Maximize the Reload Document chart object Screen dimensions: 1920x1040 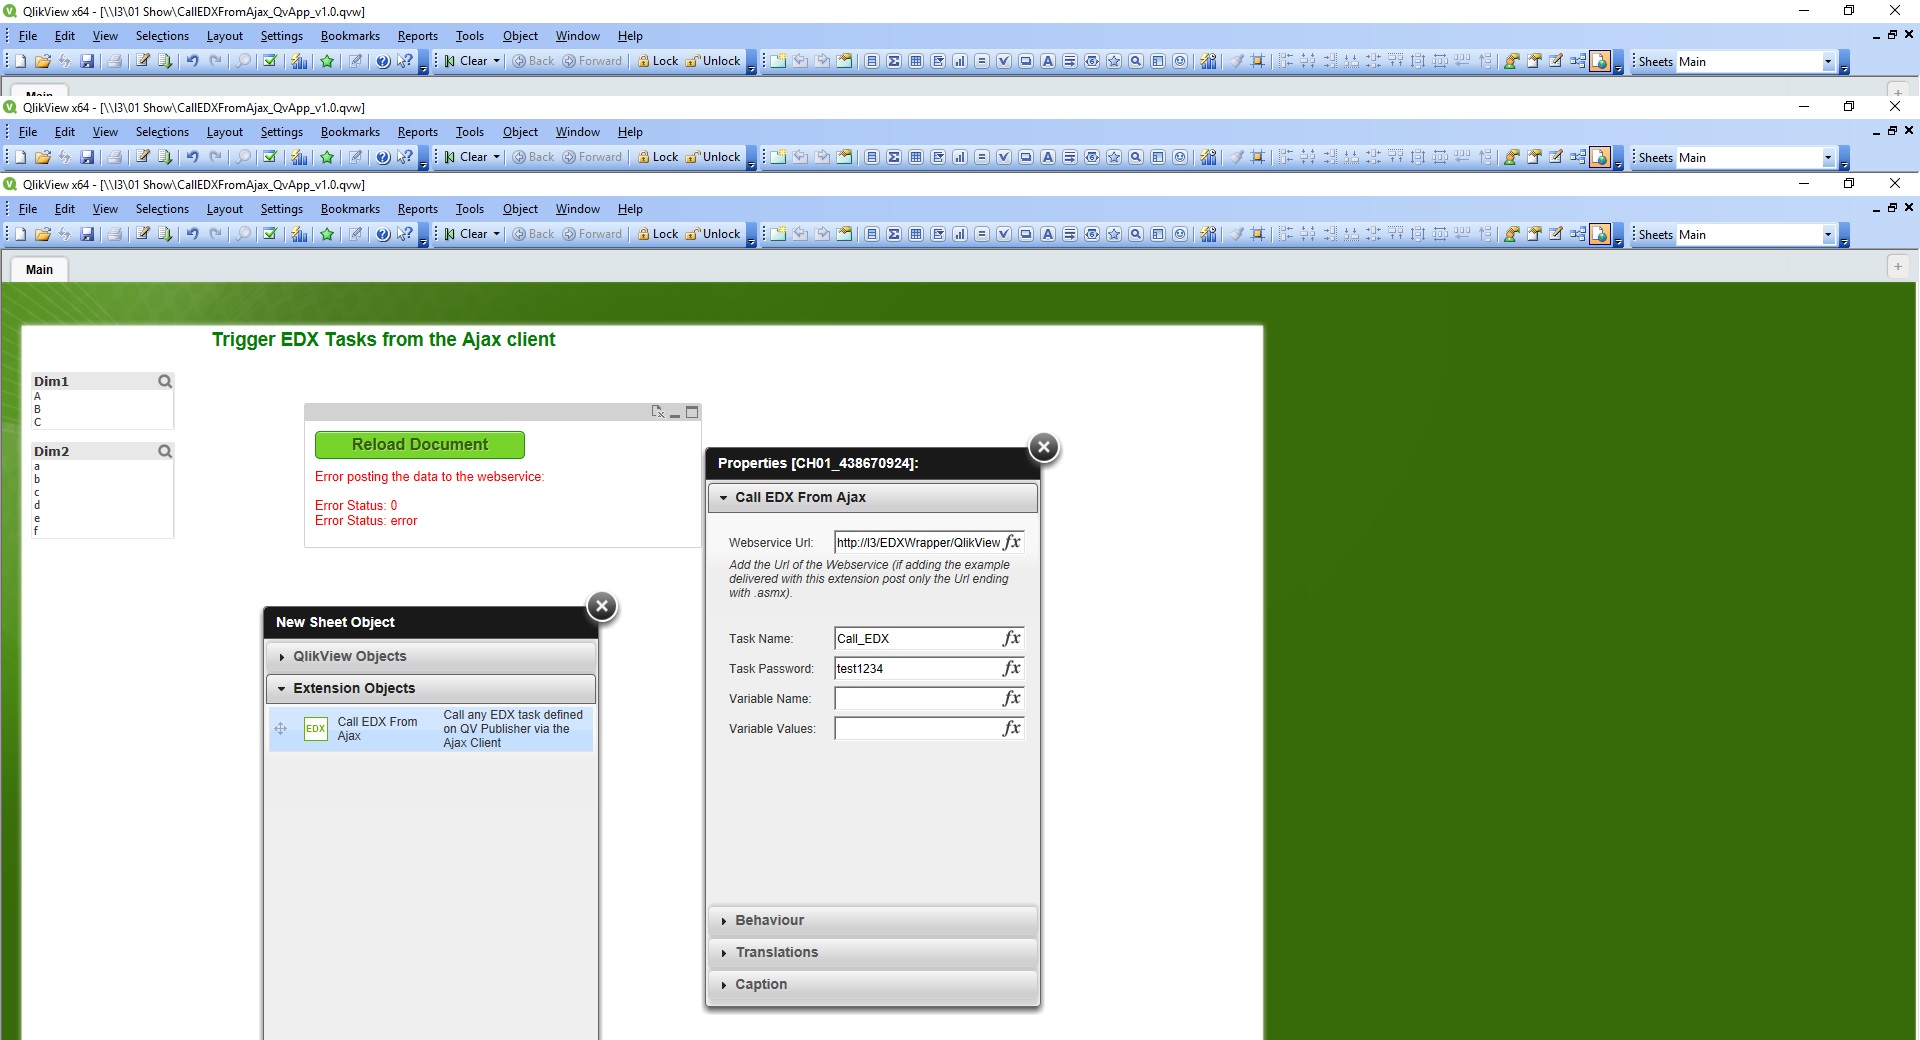(x=692, y=412)
